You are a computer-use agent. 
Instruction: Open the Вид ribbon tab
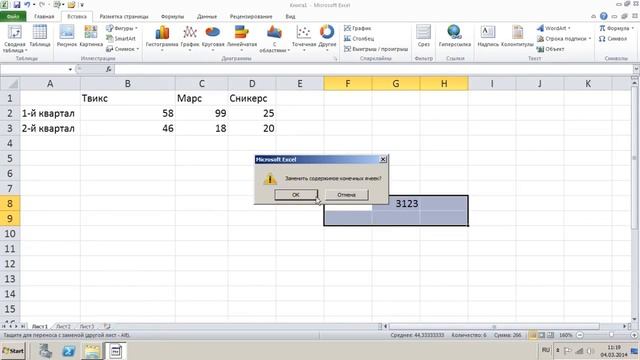tap(290, 16)
